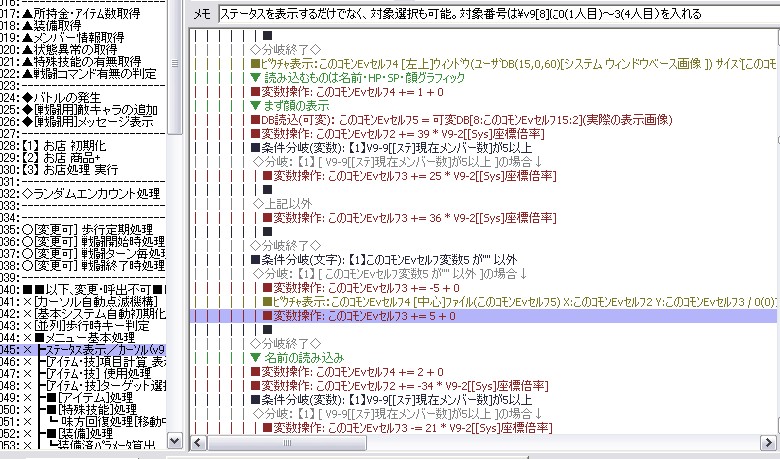The width and height of the screenshot is (780, 459).
Task: Select list row 042 基本システム自動初期化
Action: pyautogui.click(x=83, y=313)
